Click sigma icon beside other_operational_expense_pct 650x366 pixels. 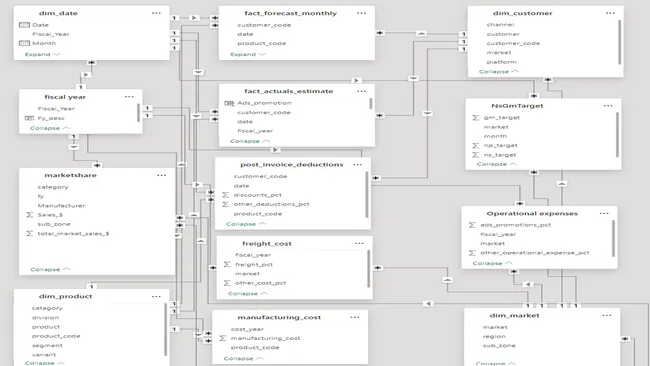point(472,253)
